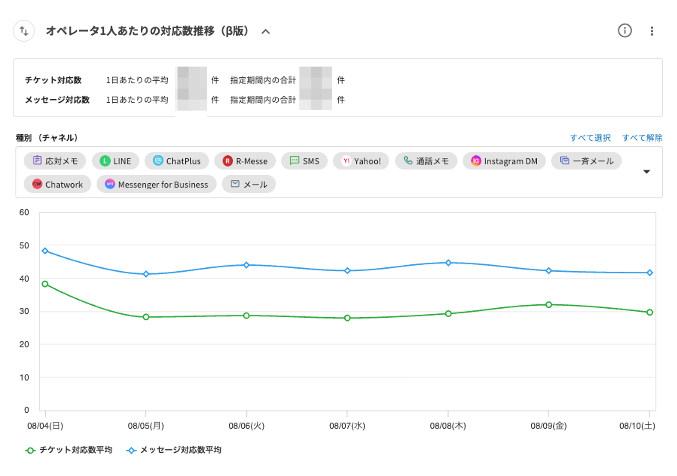Image resolution: width=677 pixels, height=476 pixels.
Task: Open the info circle icon
Action: 625,31
